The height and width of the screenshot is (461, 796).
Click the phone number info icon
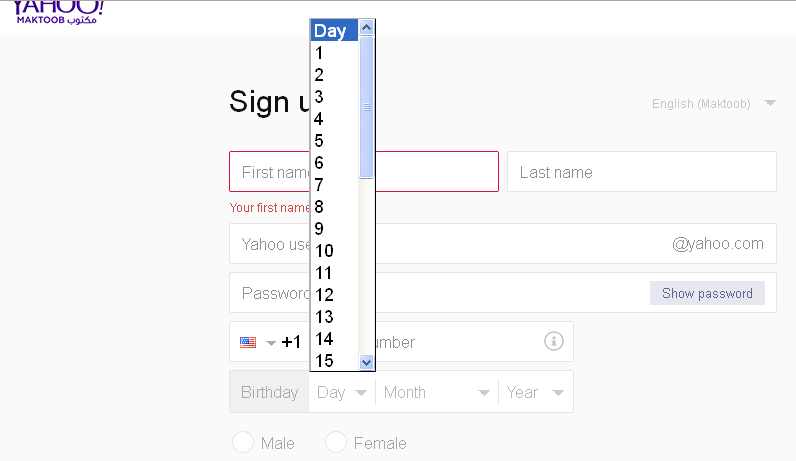[553, 342]
